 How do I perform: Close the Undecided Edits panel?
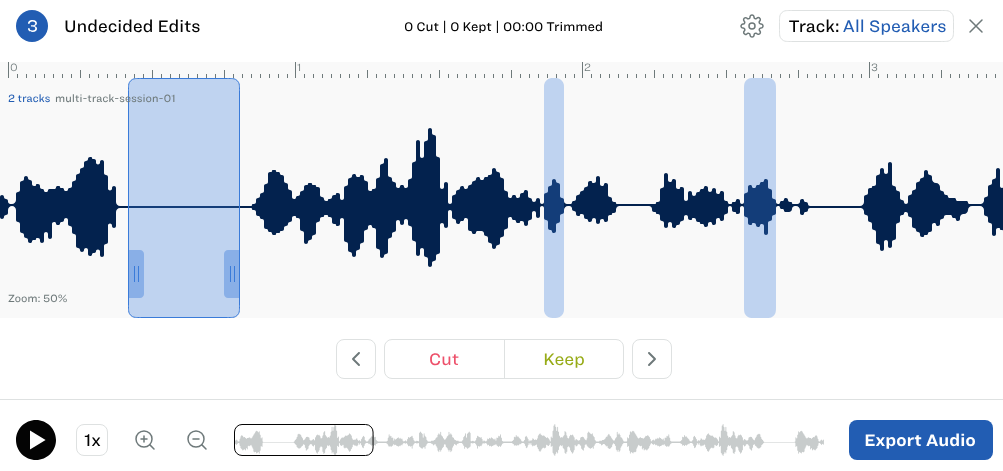976,27
